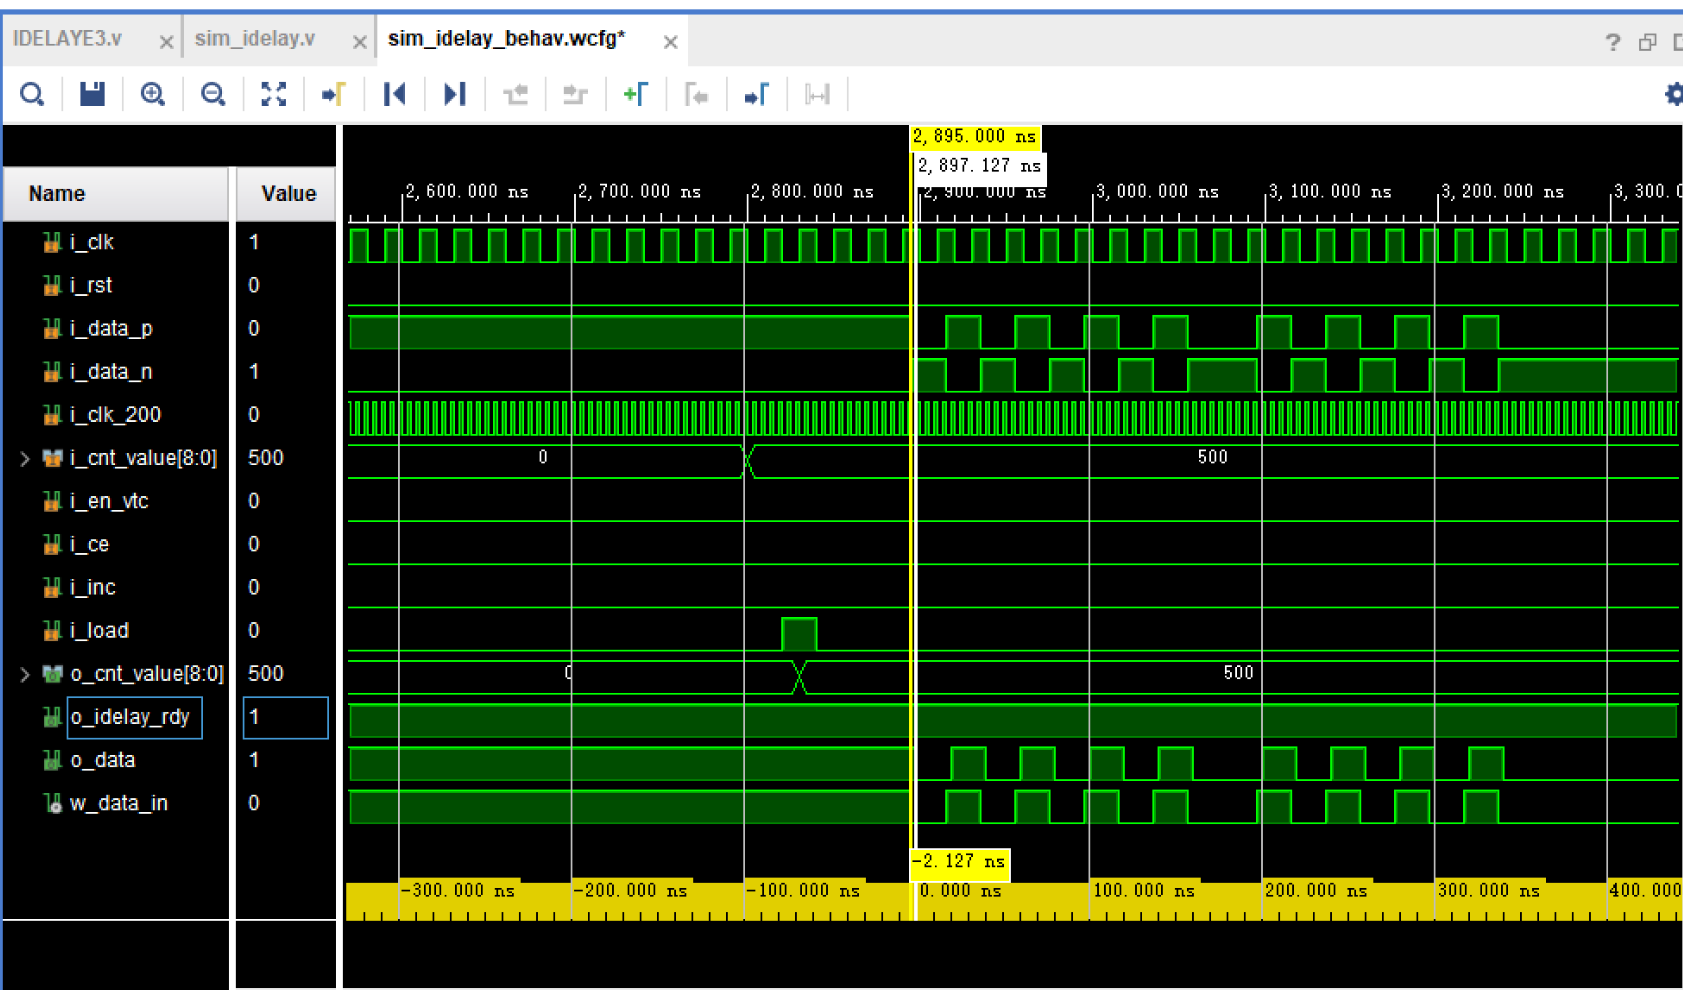The image size is (1683, 990).
Task: Select the i_rst signal row
Action: click(88, 284)
